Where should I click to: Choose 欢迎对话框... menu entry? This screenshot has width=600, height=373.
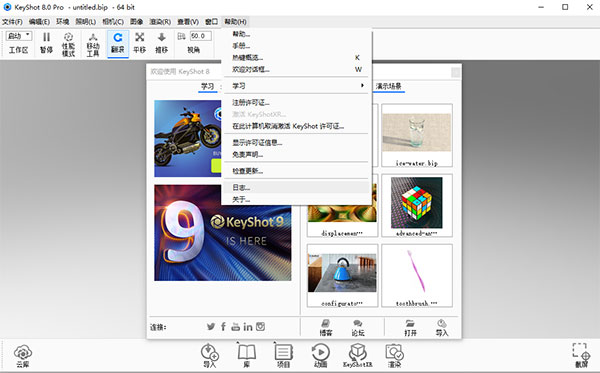[x=296, y=70]
